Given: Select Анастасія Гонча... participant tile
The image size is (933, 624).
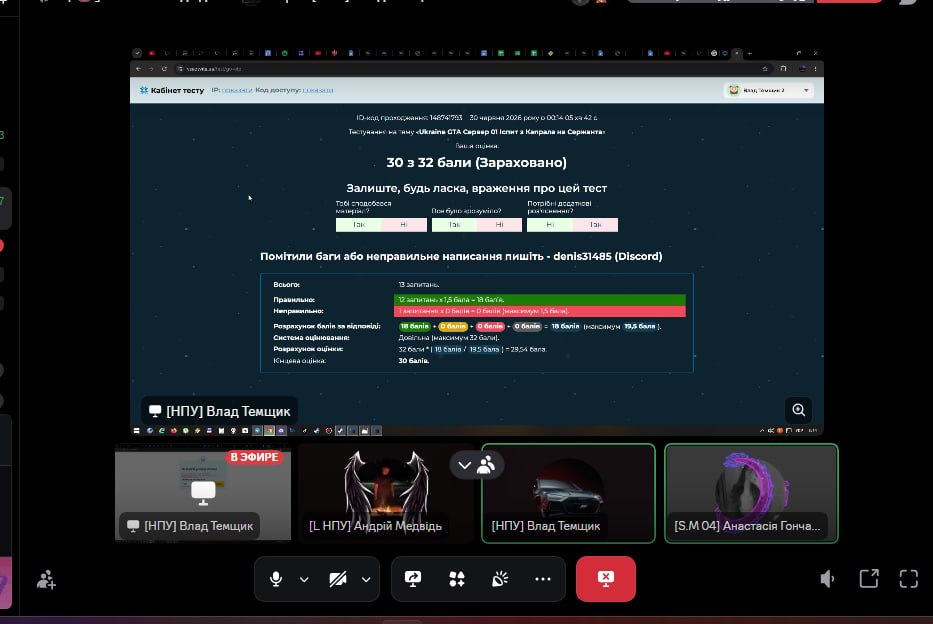Looking at the screenshot, I should (751, 493).
